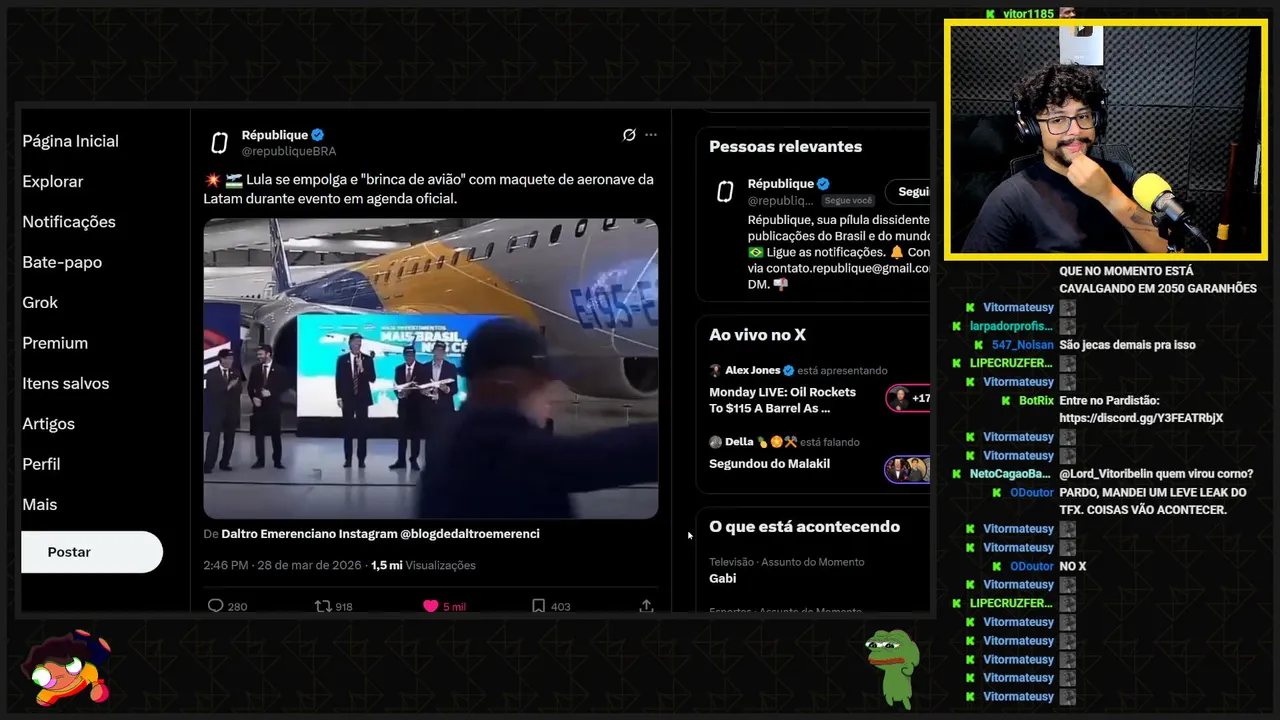Click Alex Jones small avatar icon
This screenshot has height=720, width=1280.
pyautogui.click(x=715, y=370)
